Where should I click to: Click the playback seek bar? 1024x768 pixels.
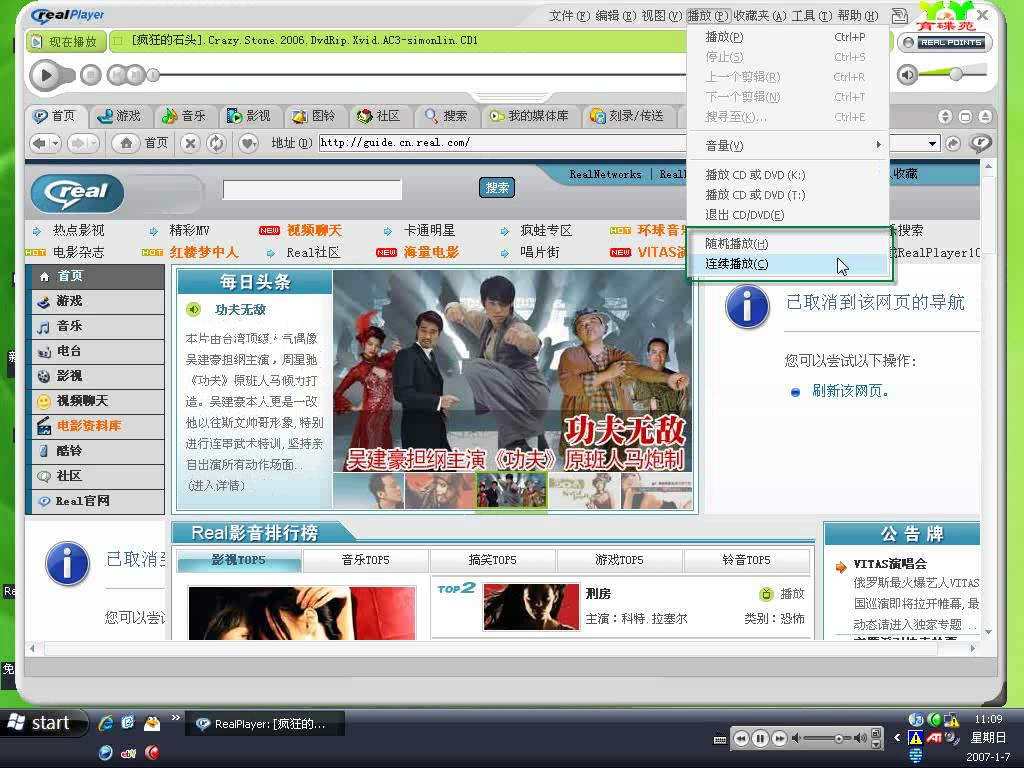(418, 75)
